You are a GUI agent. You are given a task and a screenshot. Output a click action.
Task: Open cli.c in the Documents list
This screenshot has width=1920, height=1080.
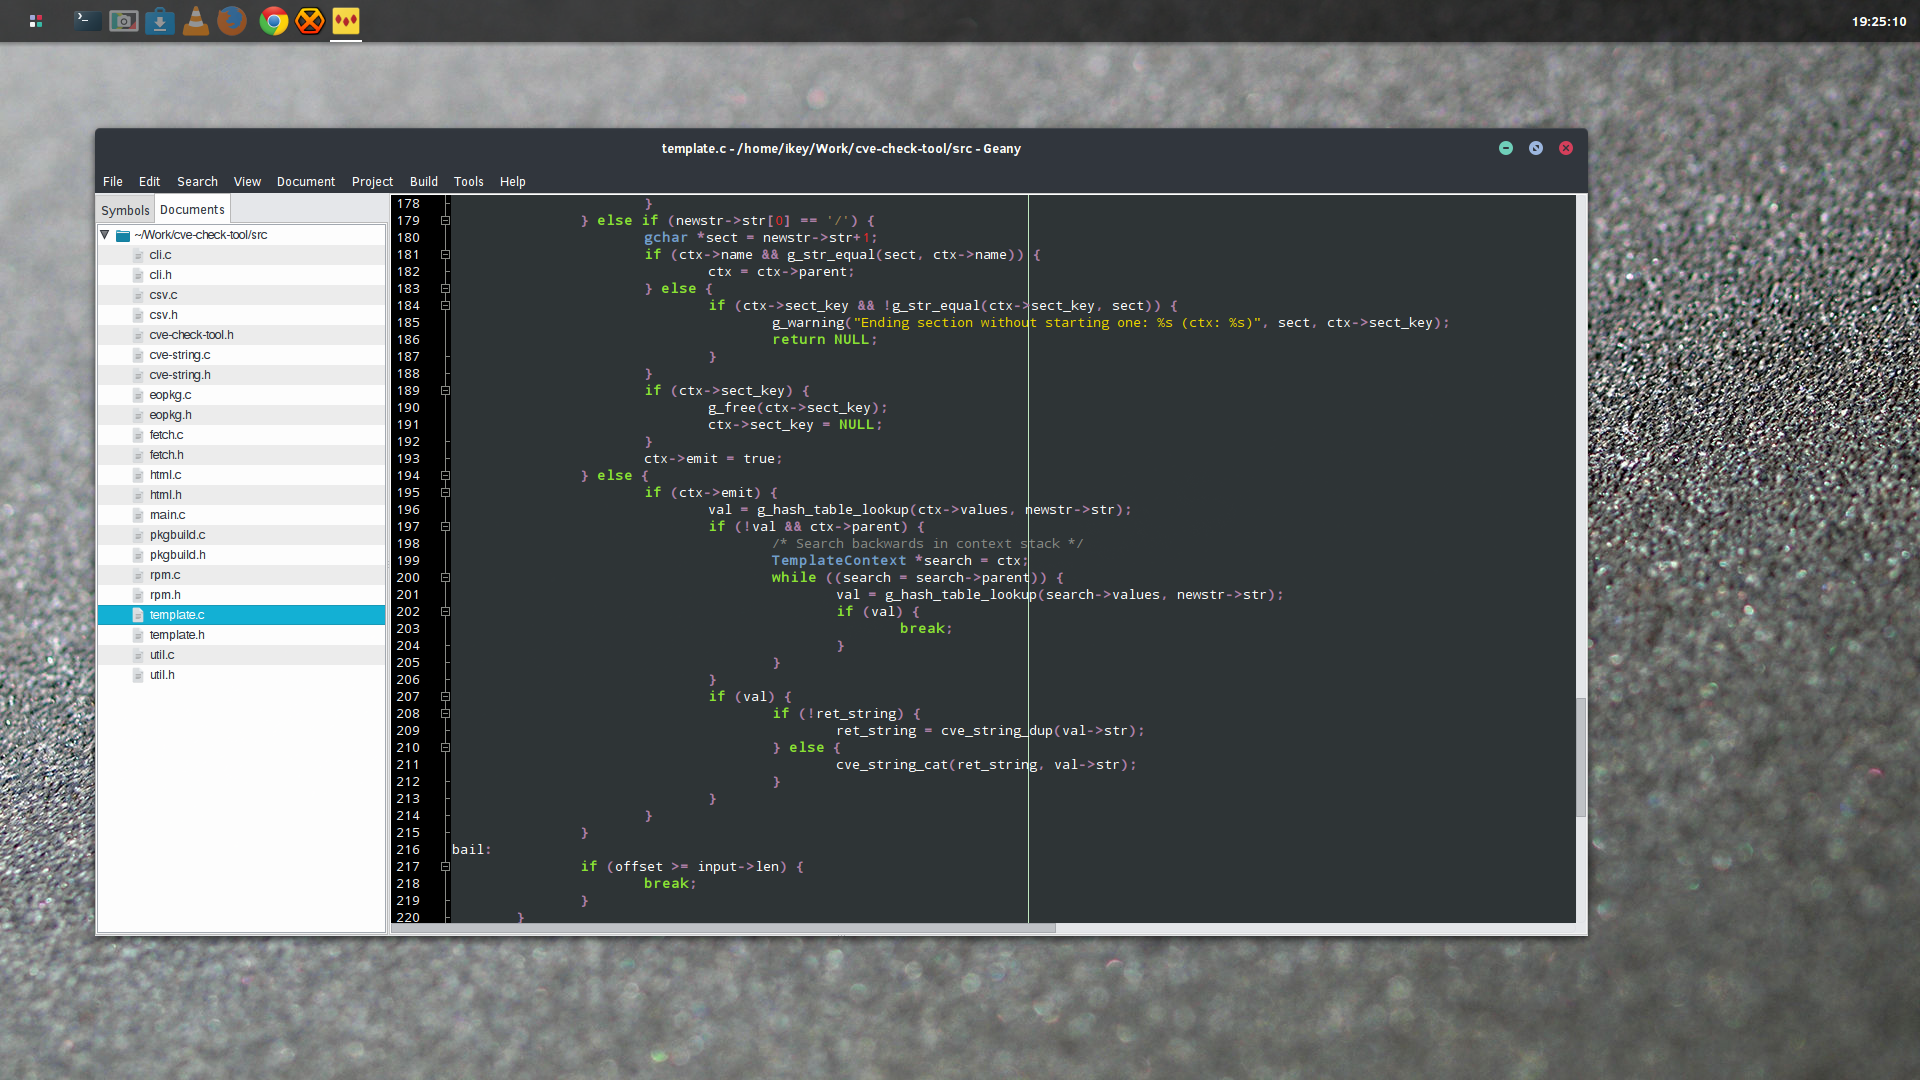pyautogui.click(x=241, y=255)
